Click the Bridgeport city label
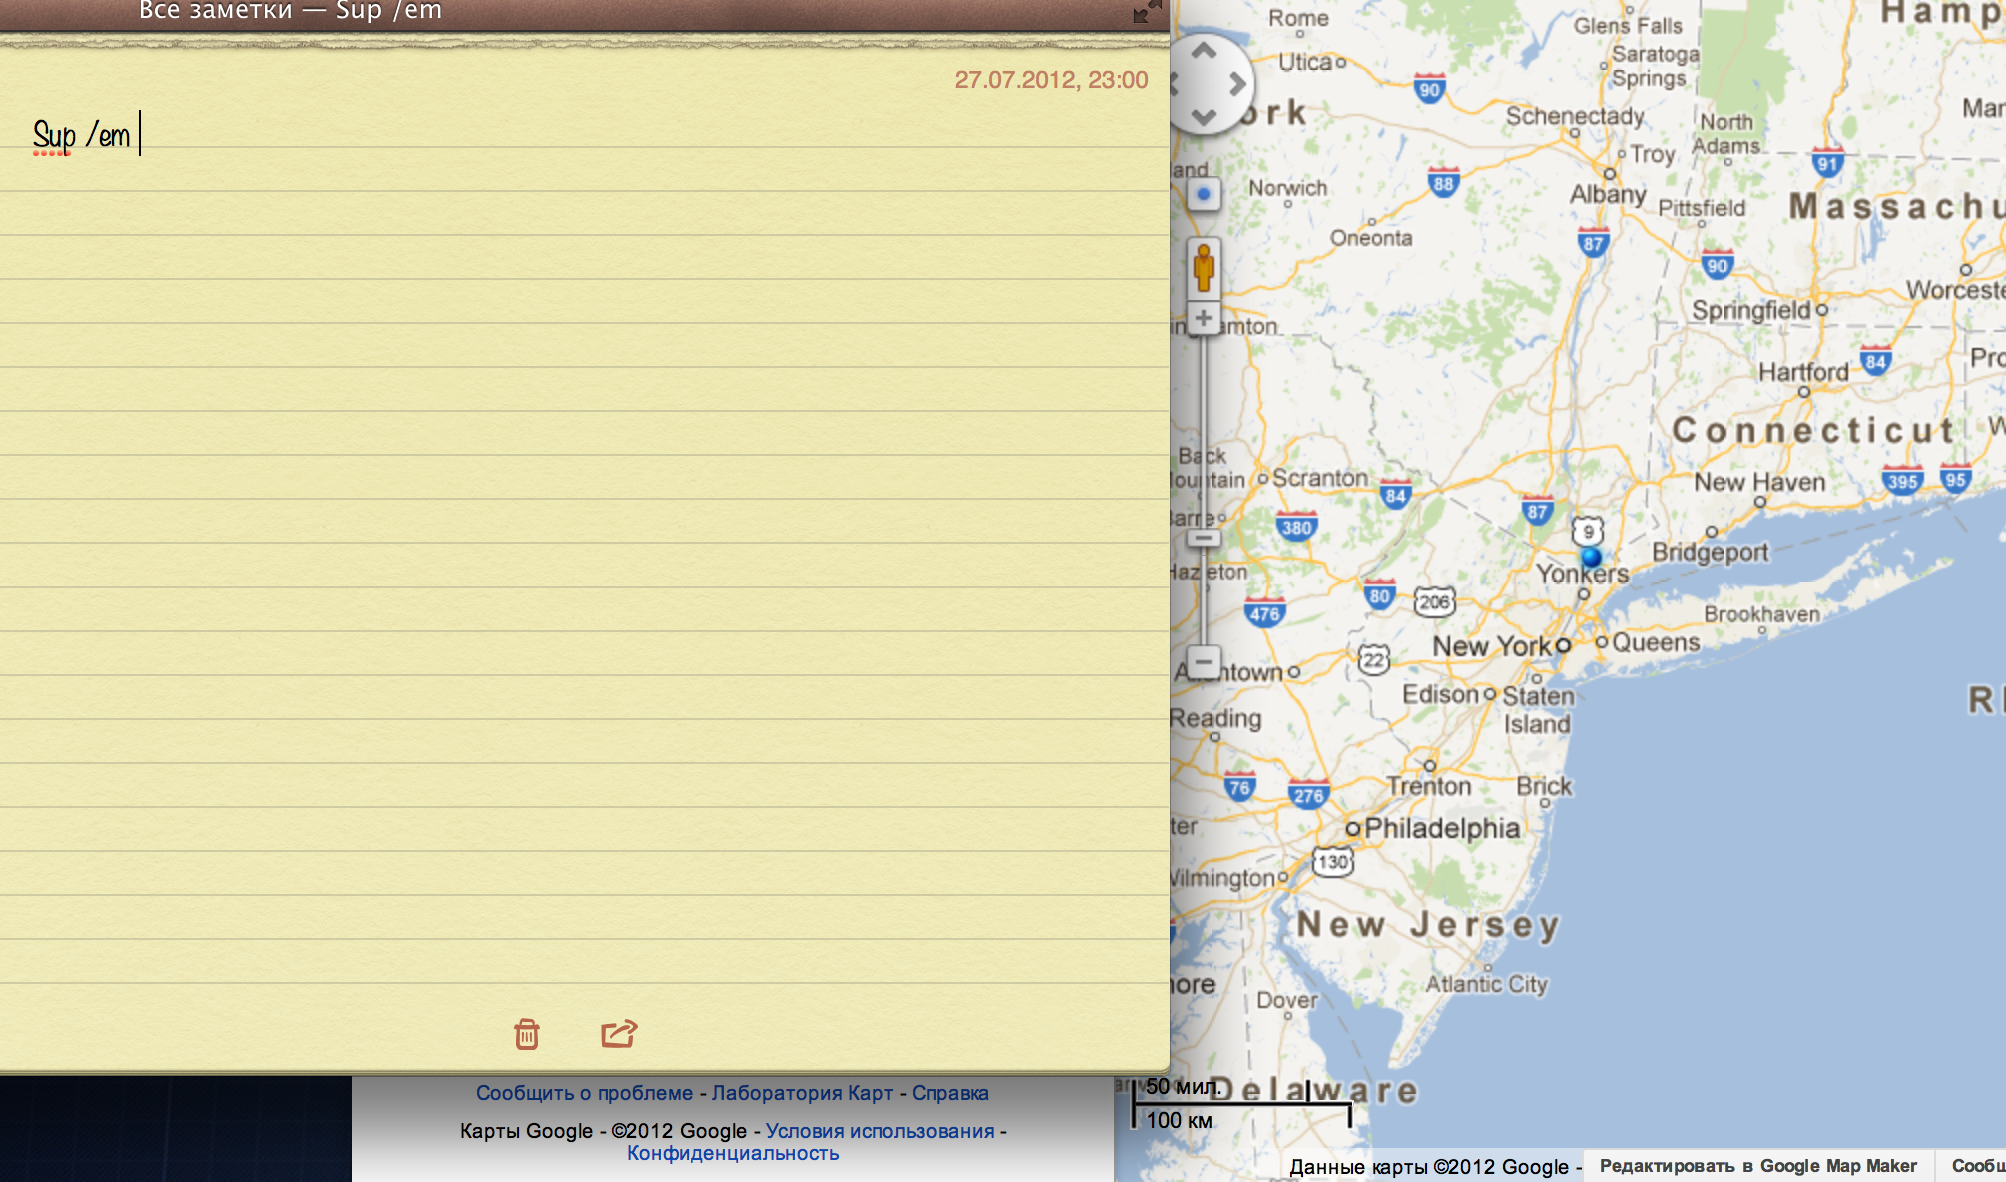 1710,552
